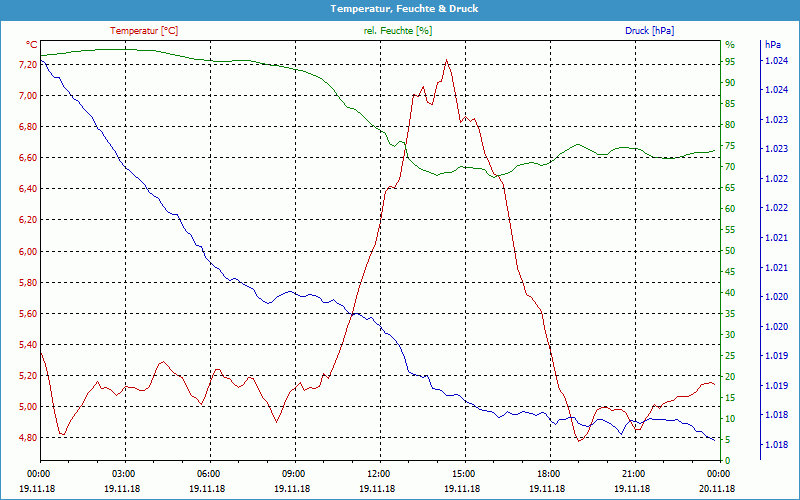Screen dimensions: 800x500
Task: Click the 95 humidity axis tick
Action: coord(730,61)
